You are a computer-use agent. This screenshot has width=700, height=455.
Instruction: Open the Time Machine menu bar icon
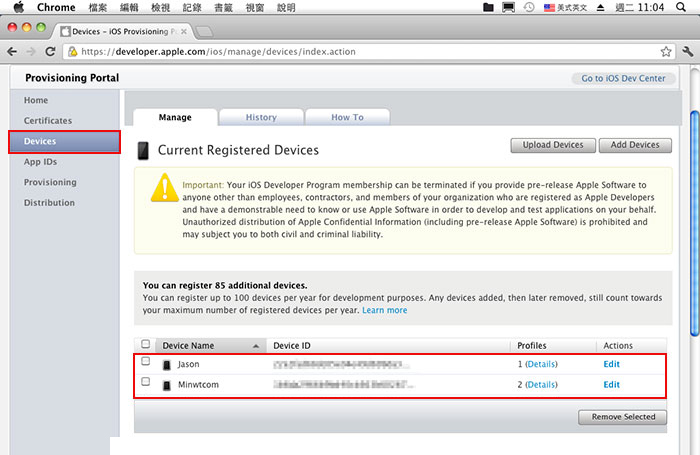(529, 7)
